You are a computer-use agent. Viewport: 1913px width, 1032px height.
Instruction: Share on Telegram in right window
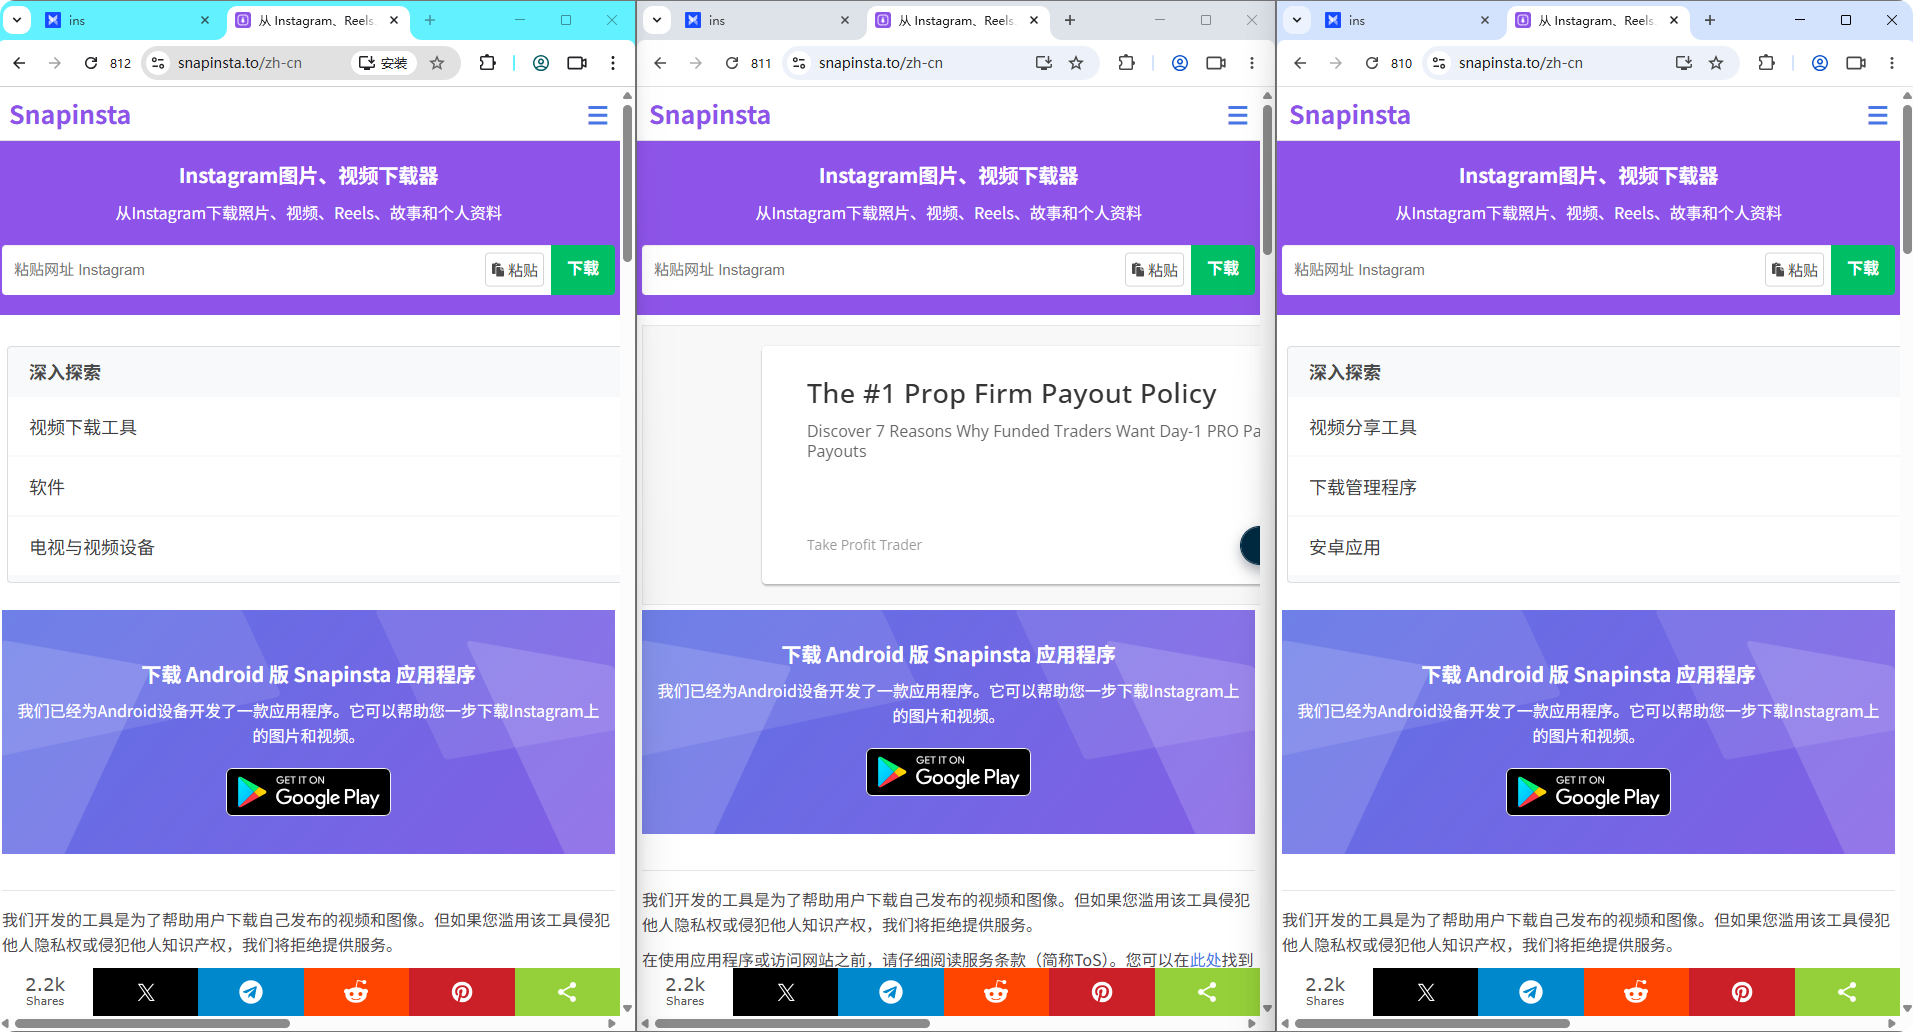[x=1531, y=992]
